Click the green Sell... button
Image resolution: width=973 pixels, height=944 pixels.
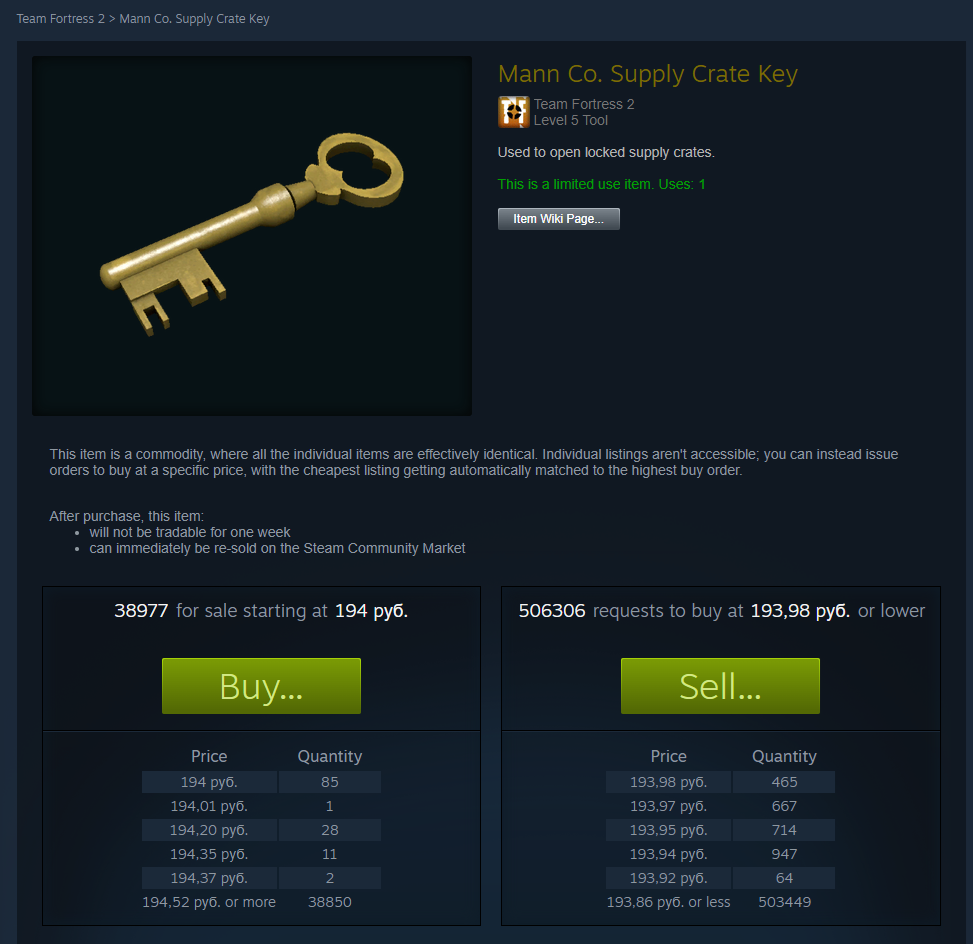(x=720, y=686)
